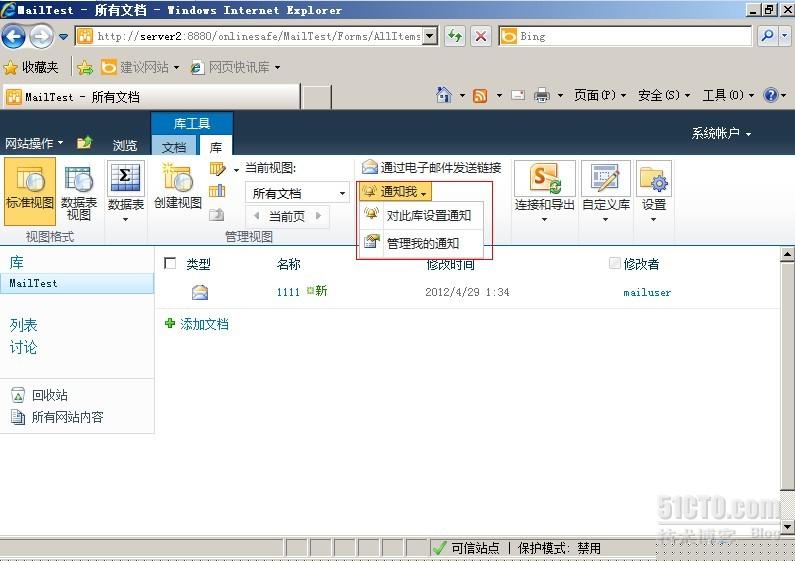Click the 库 heading in sidebar
795x561 pixels.
click(17, 262)
